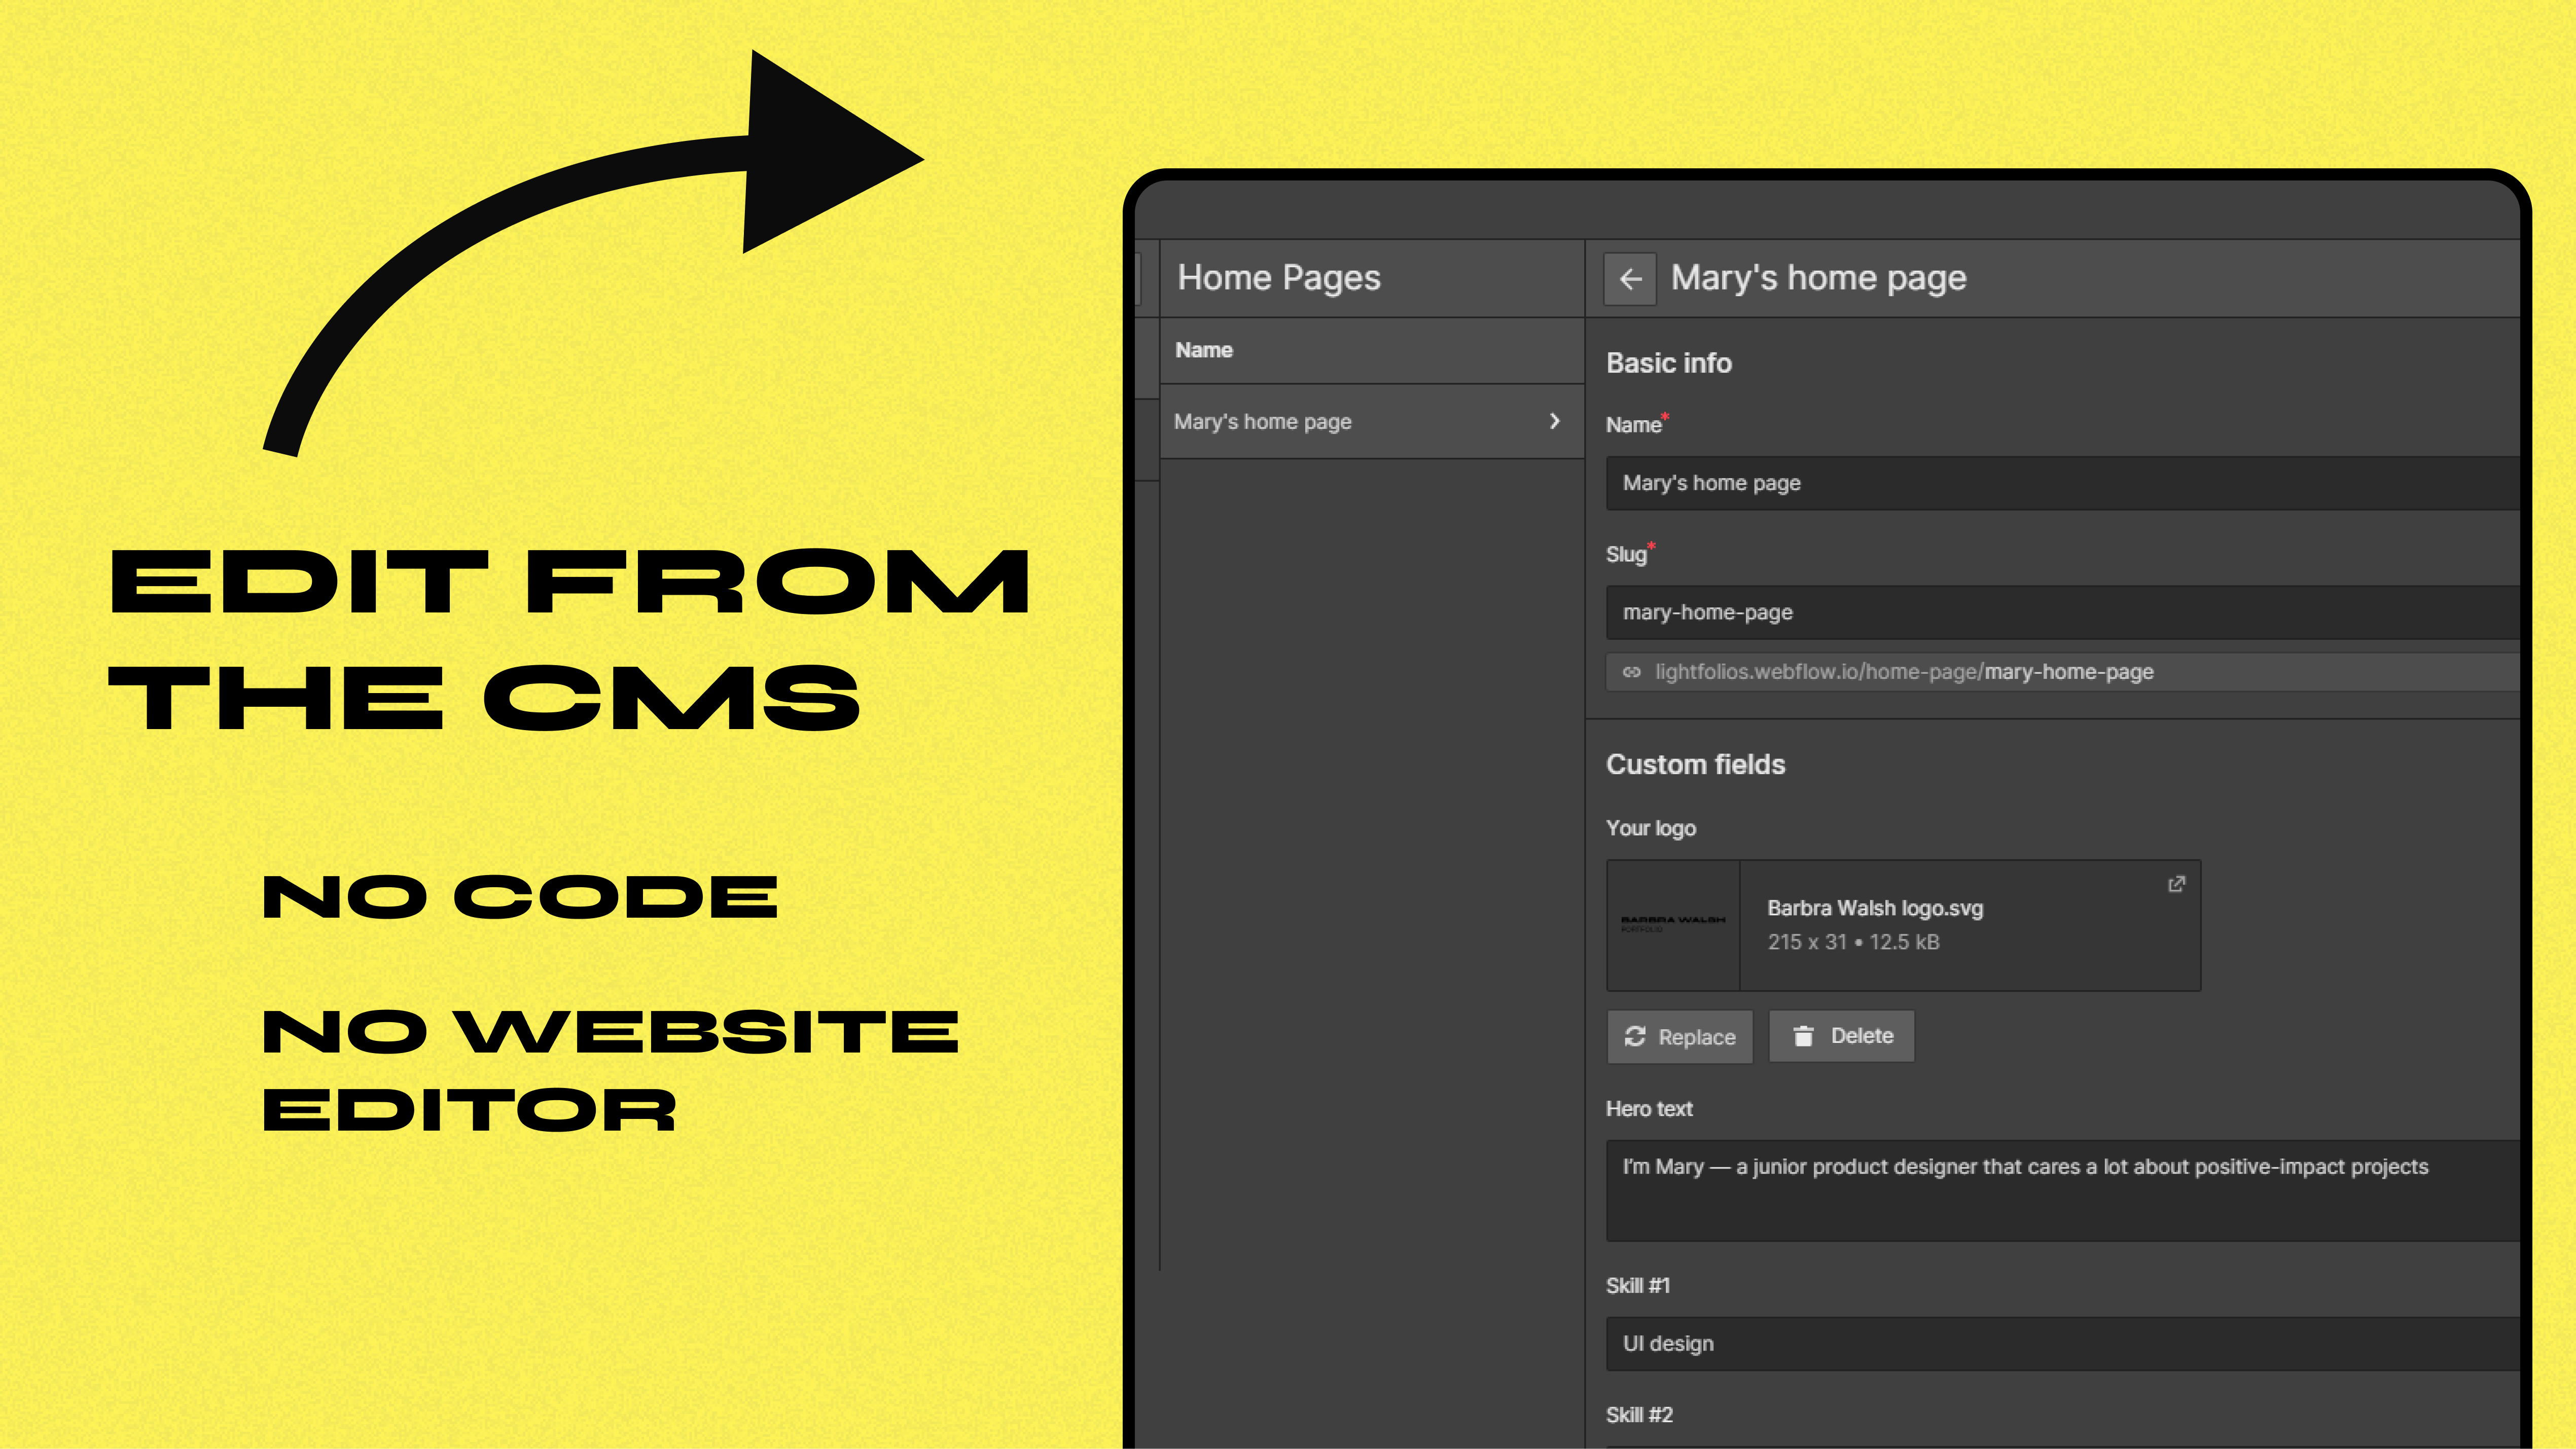Select the Barbra Walsh logo thumbnail
Screen dimensions: 2576x1449
[x=1673, y=925]
